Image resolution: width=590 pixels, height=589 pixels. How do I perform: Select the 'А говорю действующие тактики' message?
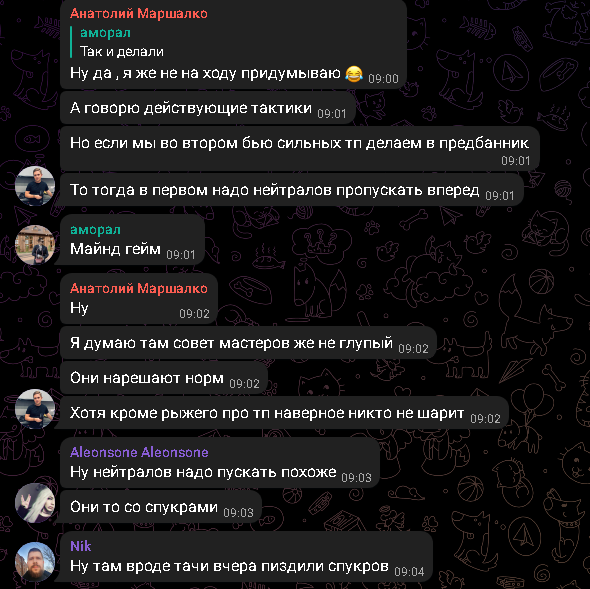[208, 108]
